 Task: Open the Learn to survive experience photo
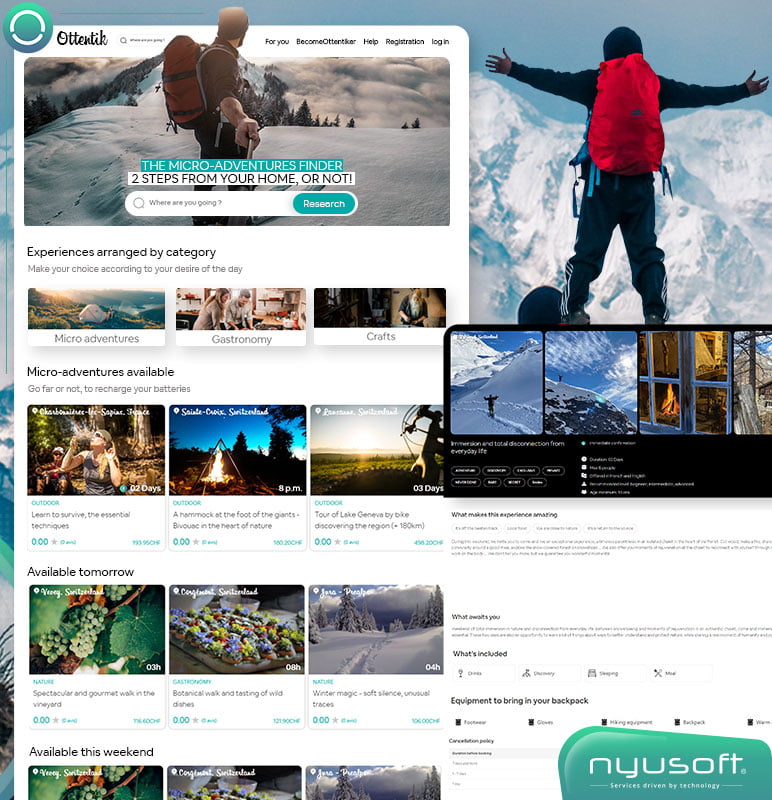96,450
